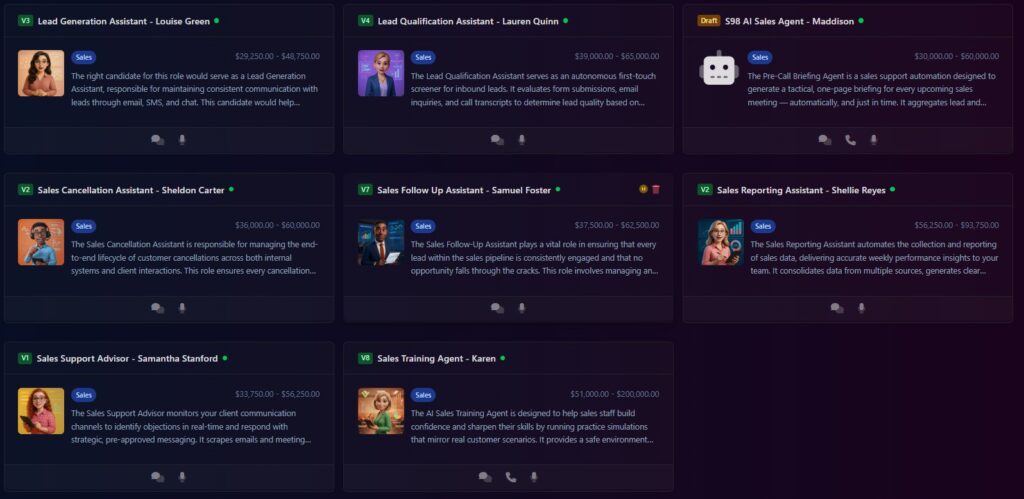Click Sales tag on Shellie Reyes card
This screenshot has width=1024, height=499.
point(763,227)
